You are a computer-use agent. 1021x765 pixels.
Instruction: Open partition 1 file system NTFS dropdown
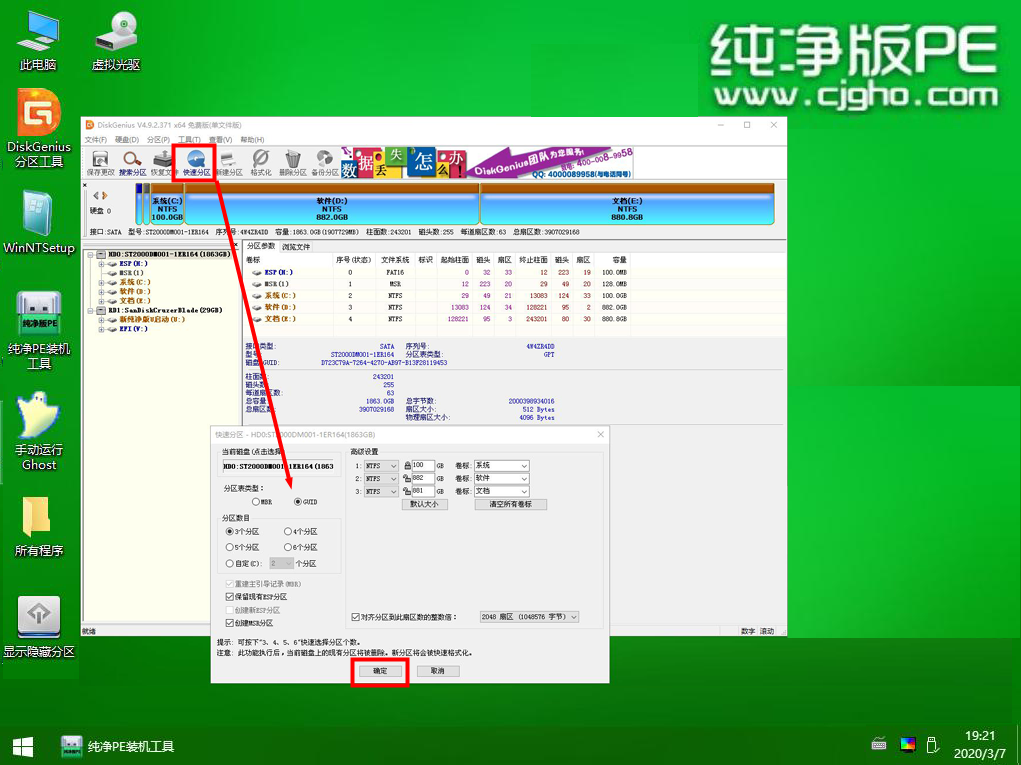[x=381, y=466]
